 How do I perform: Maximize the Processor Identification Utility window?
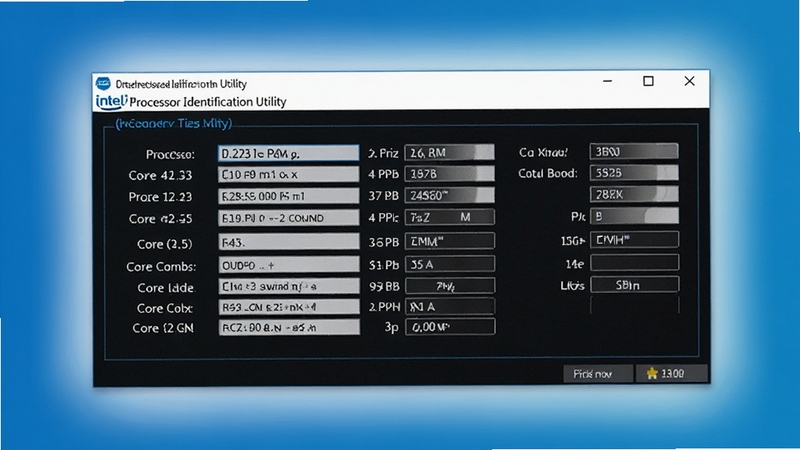(648, 81)
